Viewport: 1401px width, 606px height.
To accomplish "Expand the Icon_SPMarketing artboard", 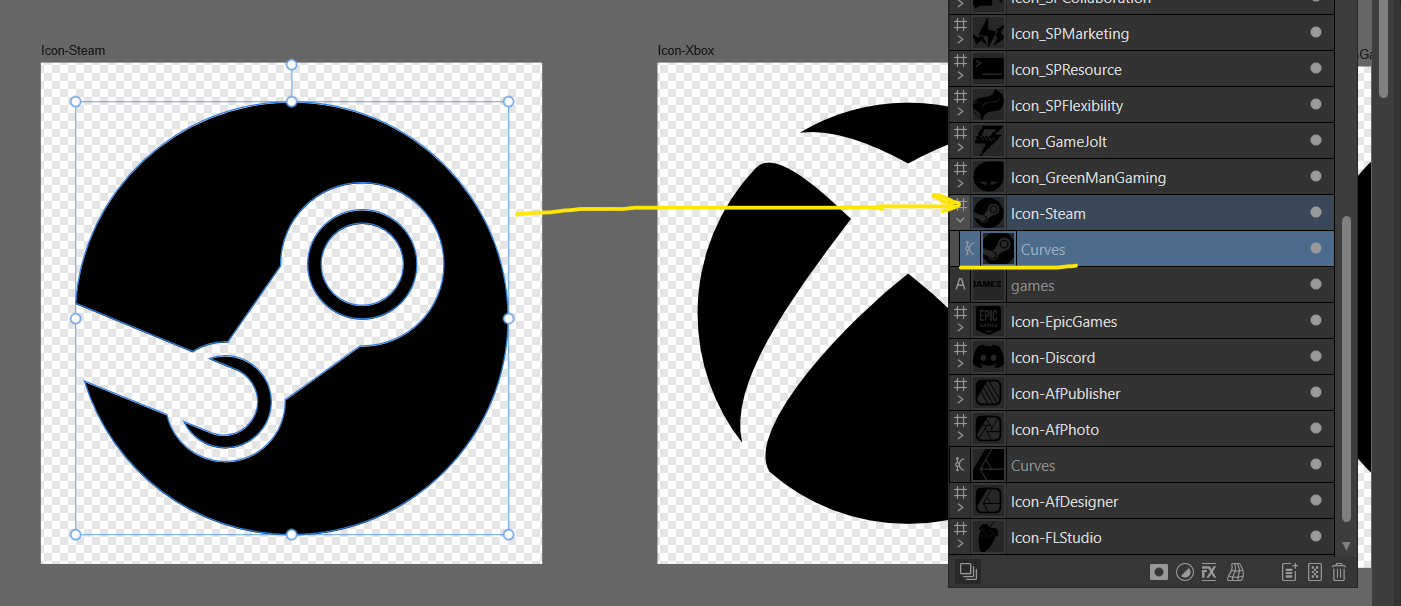I will coord(960,41).
